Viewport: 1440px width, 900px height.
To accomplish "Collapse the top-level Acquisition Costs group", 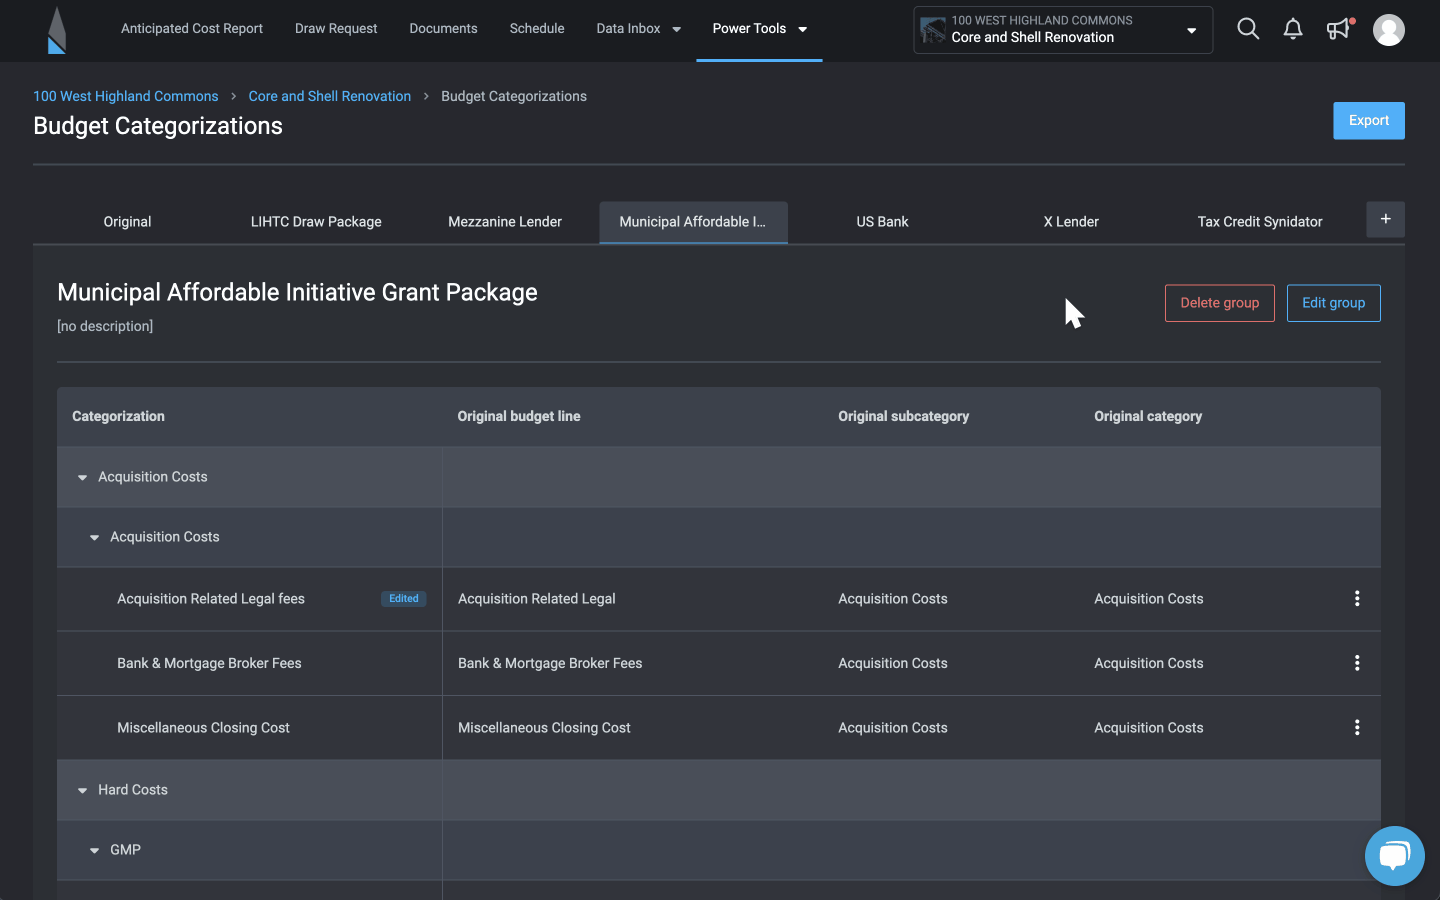I will click(x=83, y=478).
